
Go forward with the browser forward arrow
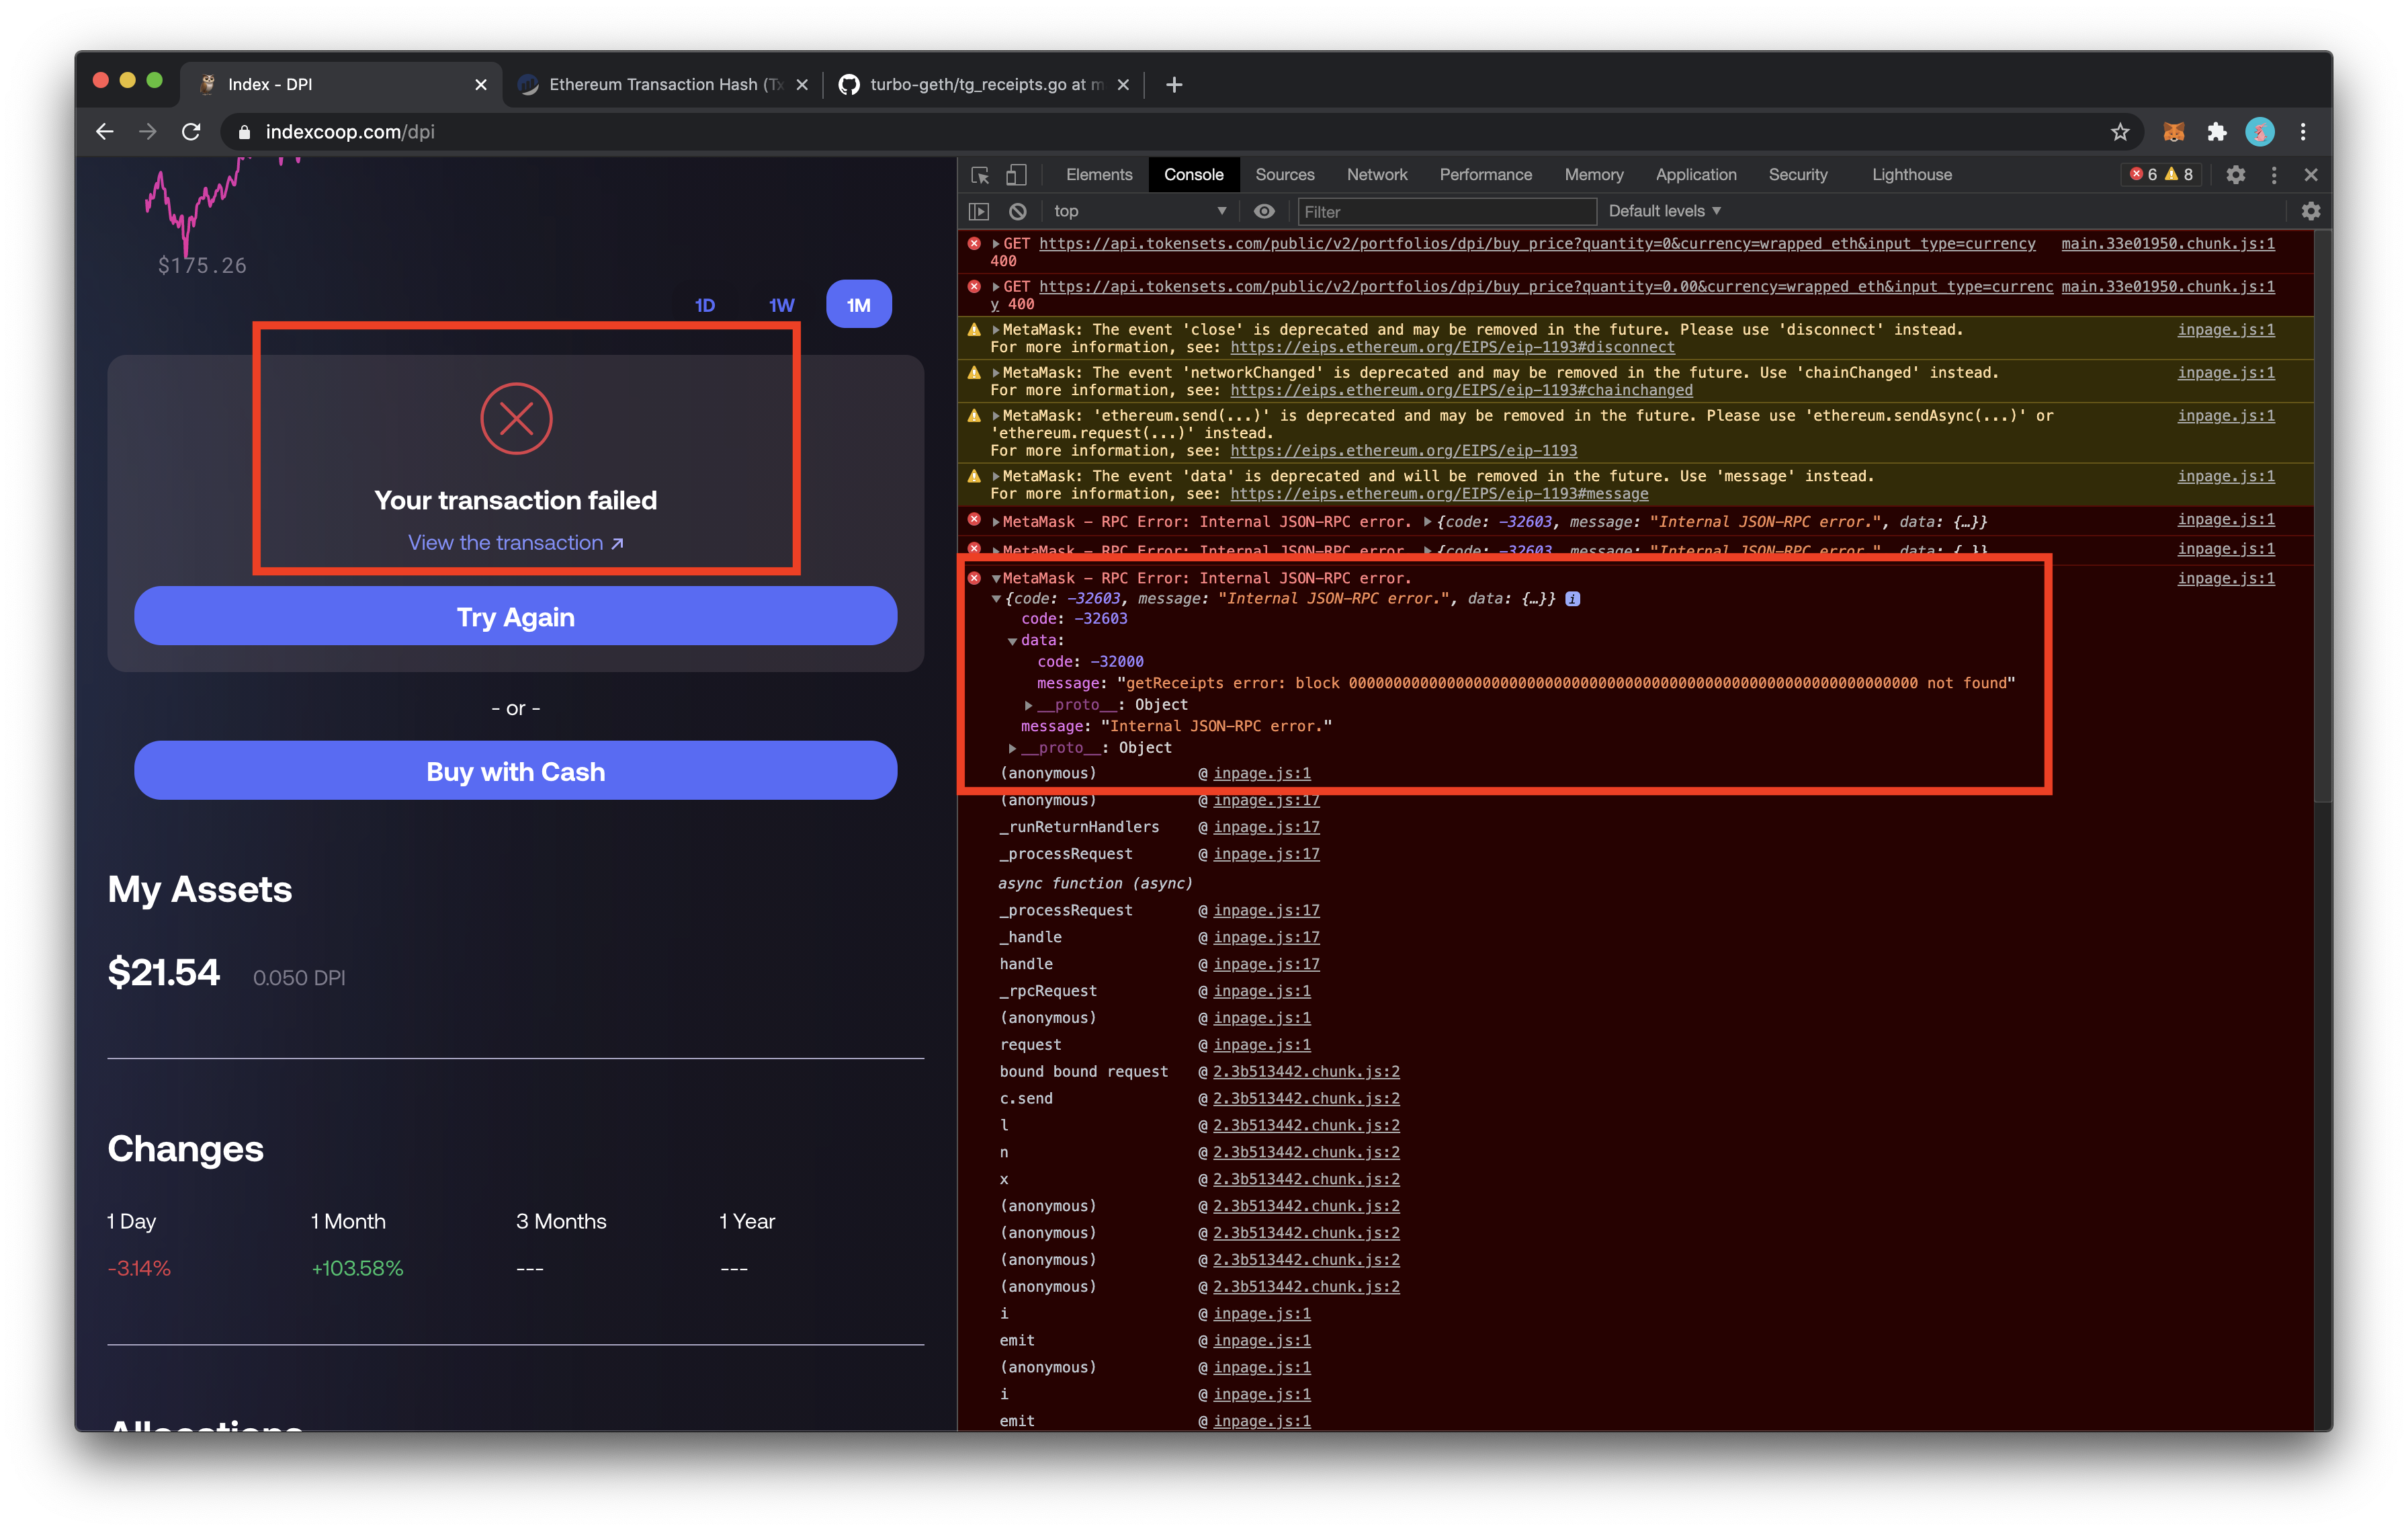tap(148, 132)
